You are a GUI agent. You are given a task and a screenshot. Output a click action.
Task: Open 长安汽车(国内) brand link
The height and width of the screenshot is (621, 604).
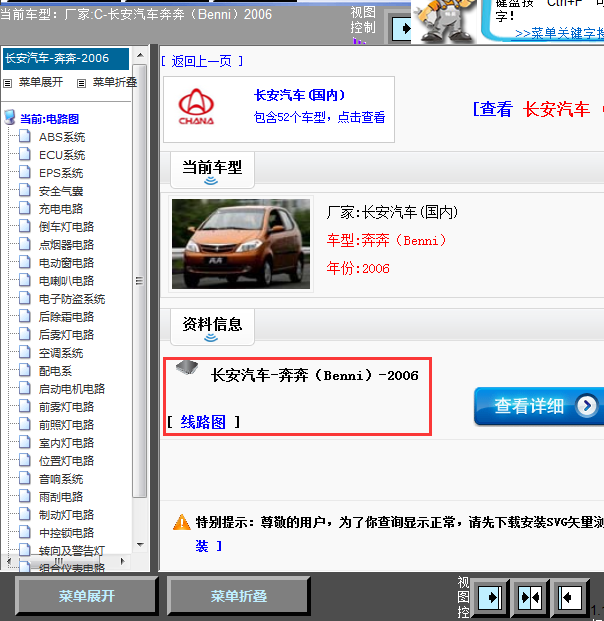299,95
